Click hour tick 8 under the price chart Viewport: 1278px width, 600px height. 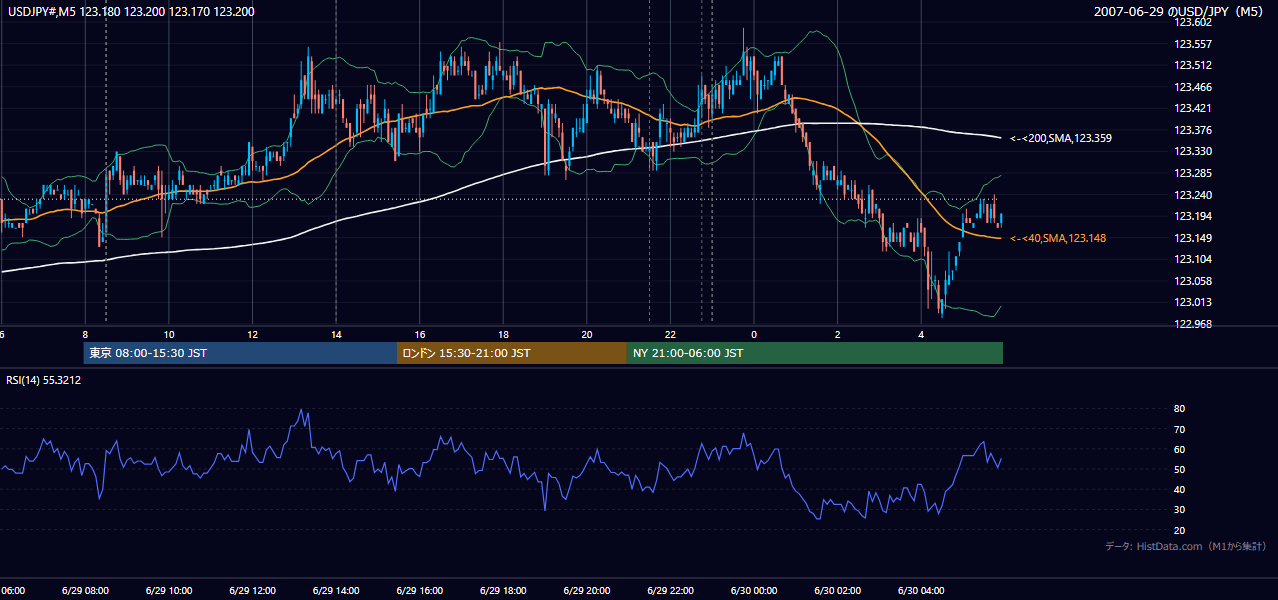pos(85,334)
